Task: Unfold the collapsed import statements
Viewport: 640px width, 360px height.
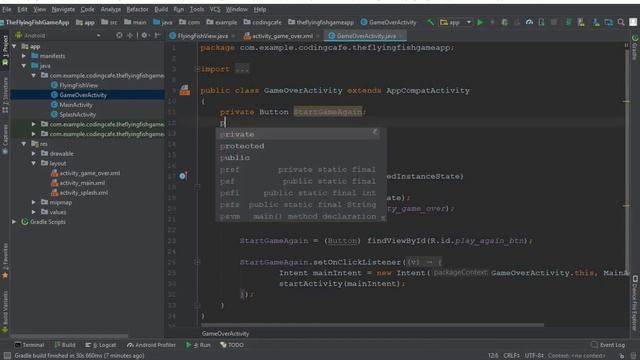Action: click(x=198, y=69)
